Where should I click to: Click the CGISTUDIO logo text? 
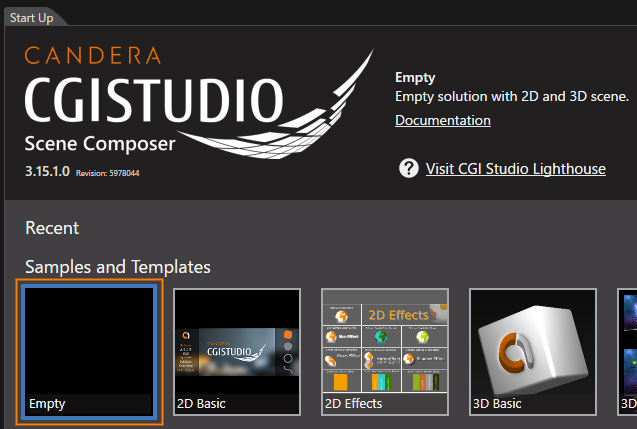click(154, 100)
